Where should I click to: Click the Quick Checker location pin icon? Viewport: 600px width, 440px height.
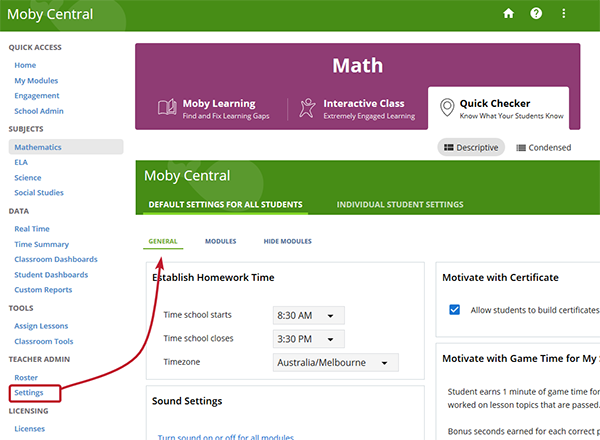(447, 108)
